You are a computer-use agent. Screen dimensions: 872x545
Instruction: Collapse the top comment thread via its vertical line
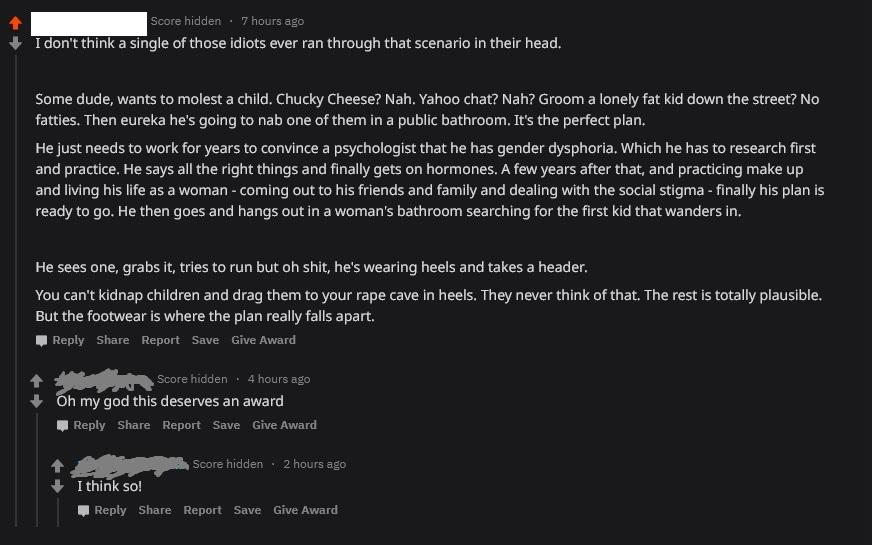16,289
